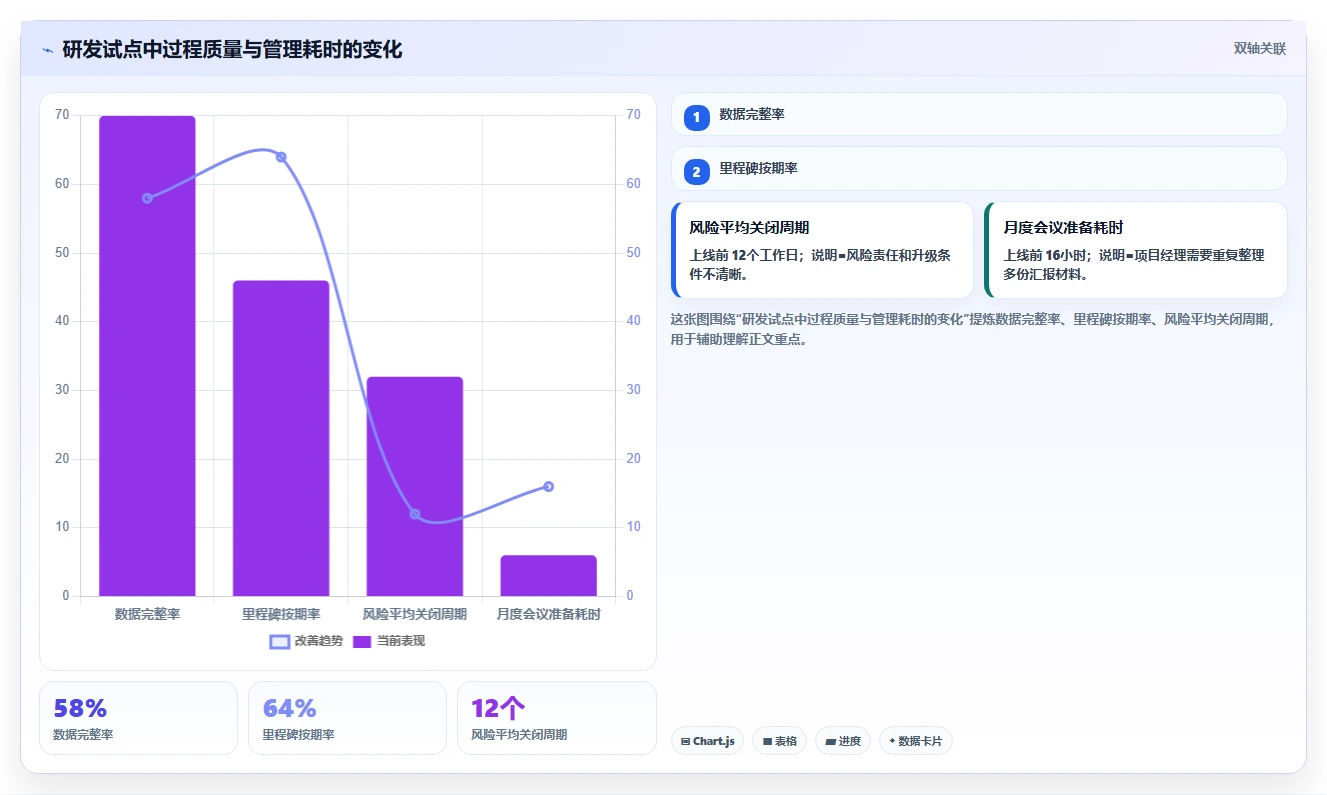This screenshot has width=1327, height=795.
Task: Click the 上线前 12个工作日 description text
Action: pyautogui.click(x=820, y=265)
